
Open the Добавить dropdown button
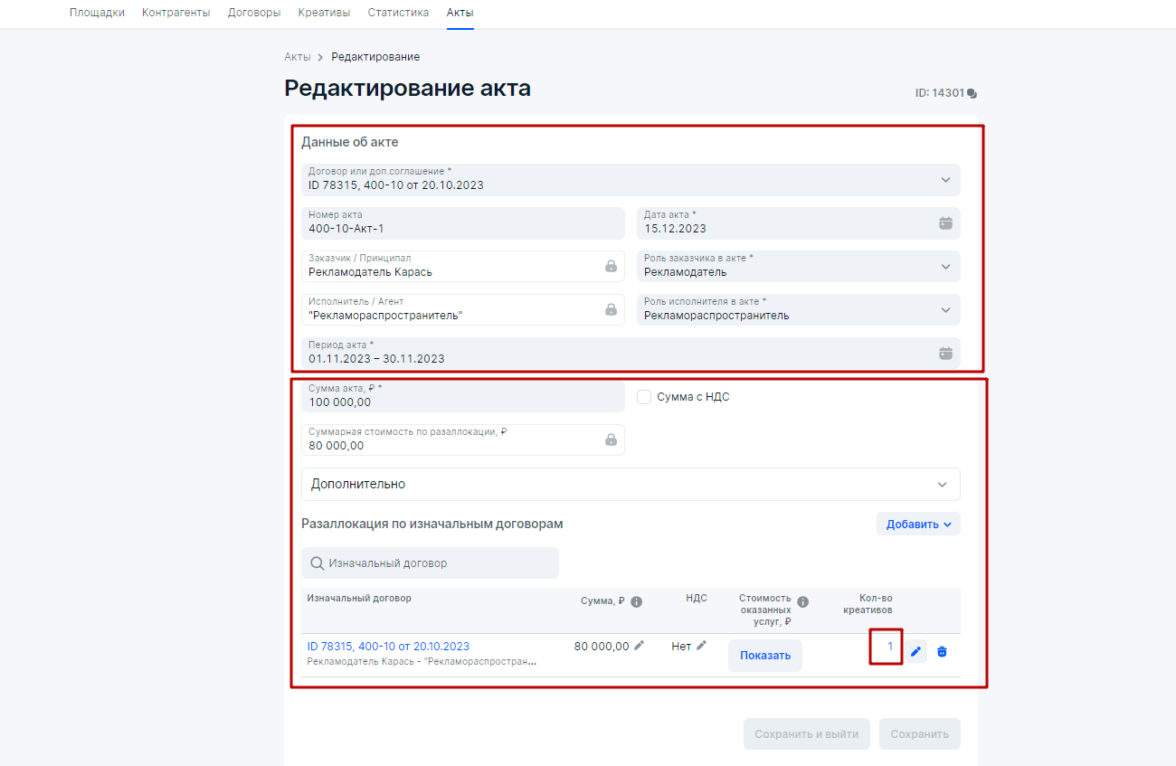pos(918,524)
